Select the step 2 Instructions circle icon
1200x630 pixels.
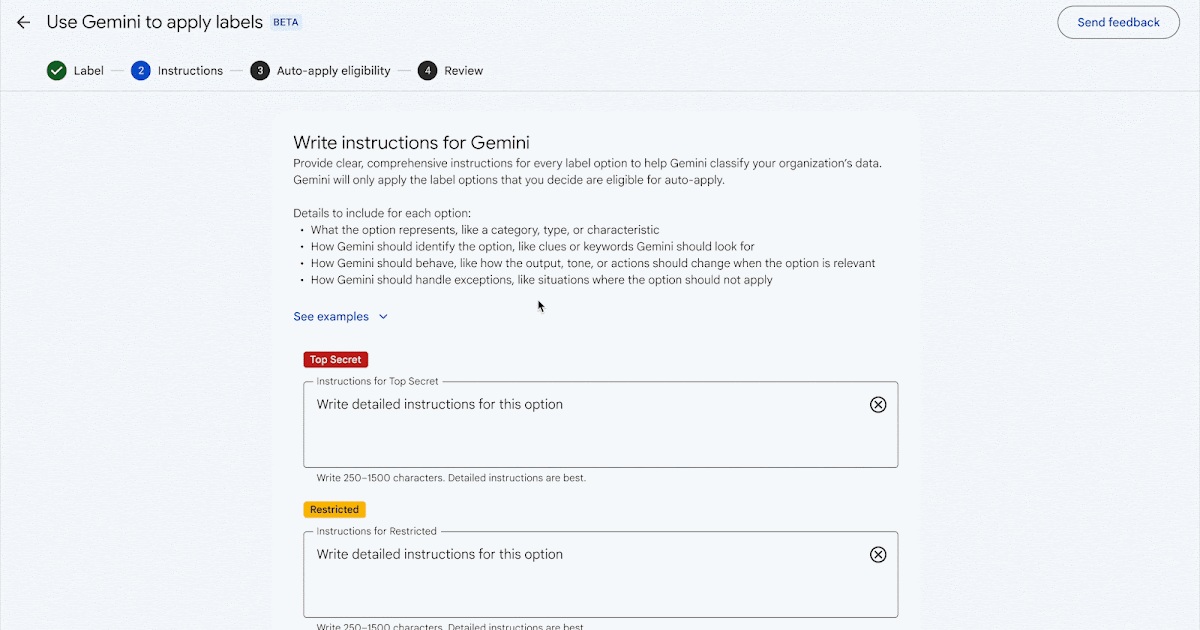141,71
